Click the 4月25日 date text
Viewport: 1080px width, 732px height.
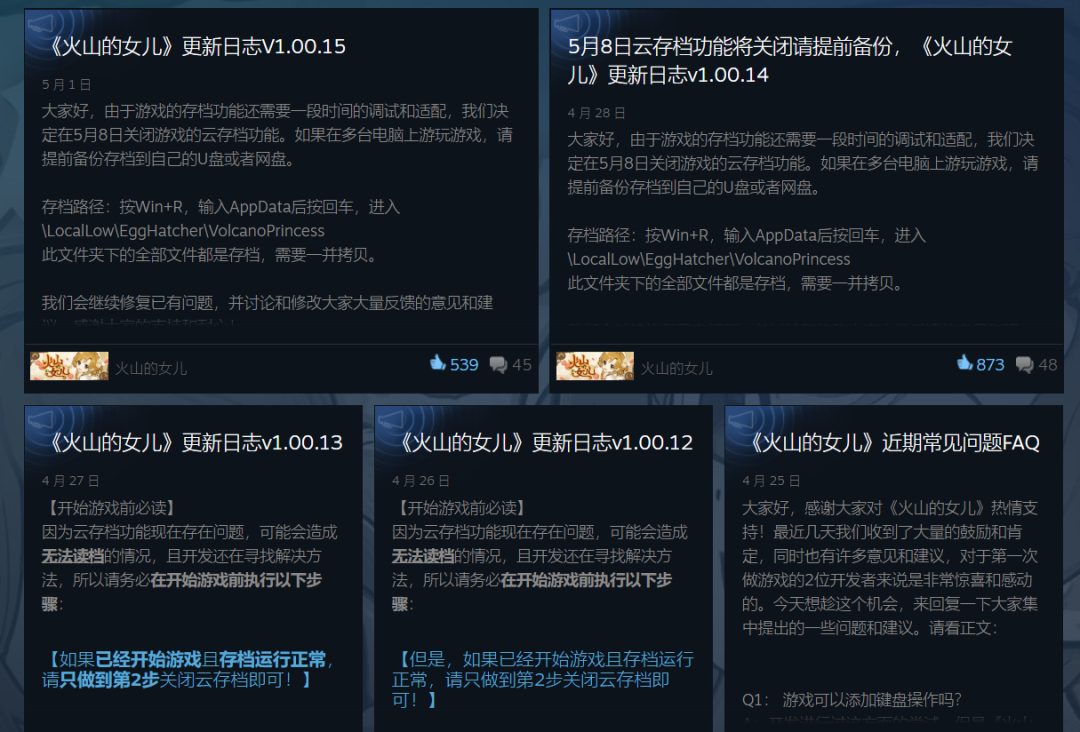point(771,481)
